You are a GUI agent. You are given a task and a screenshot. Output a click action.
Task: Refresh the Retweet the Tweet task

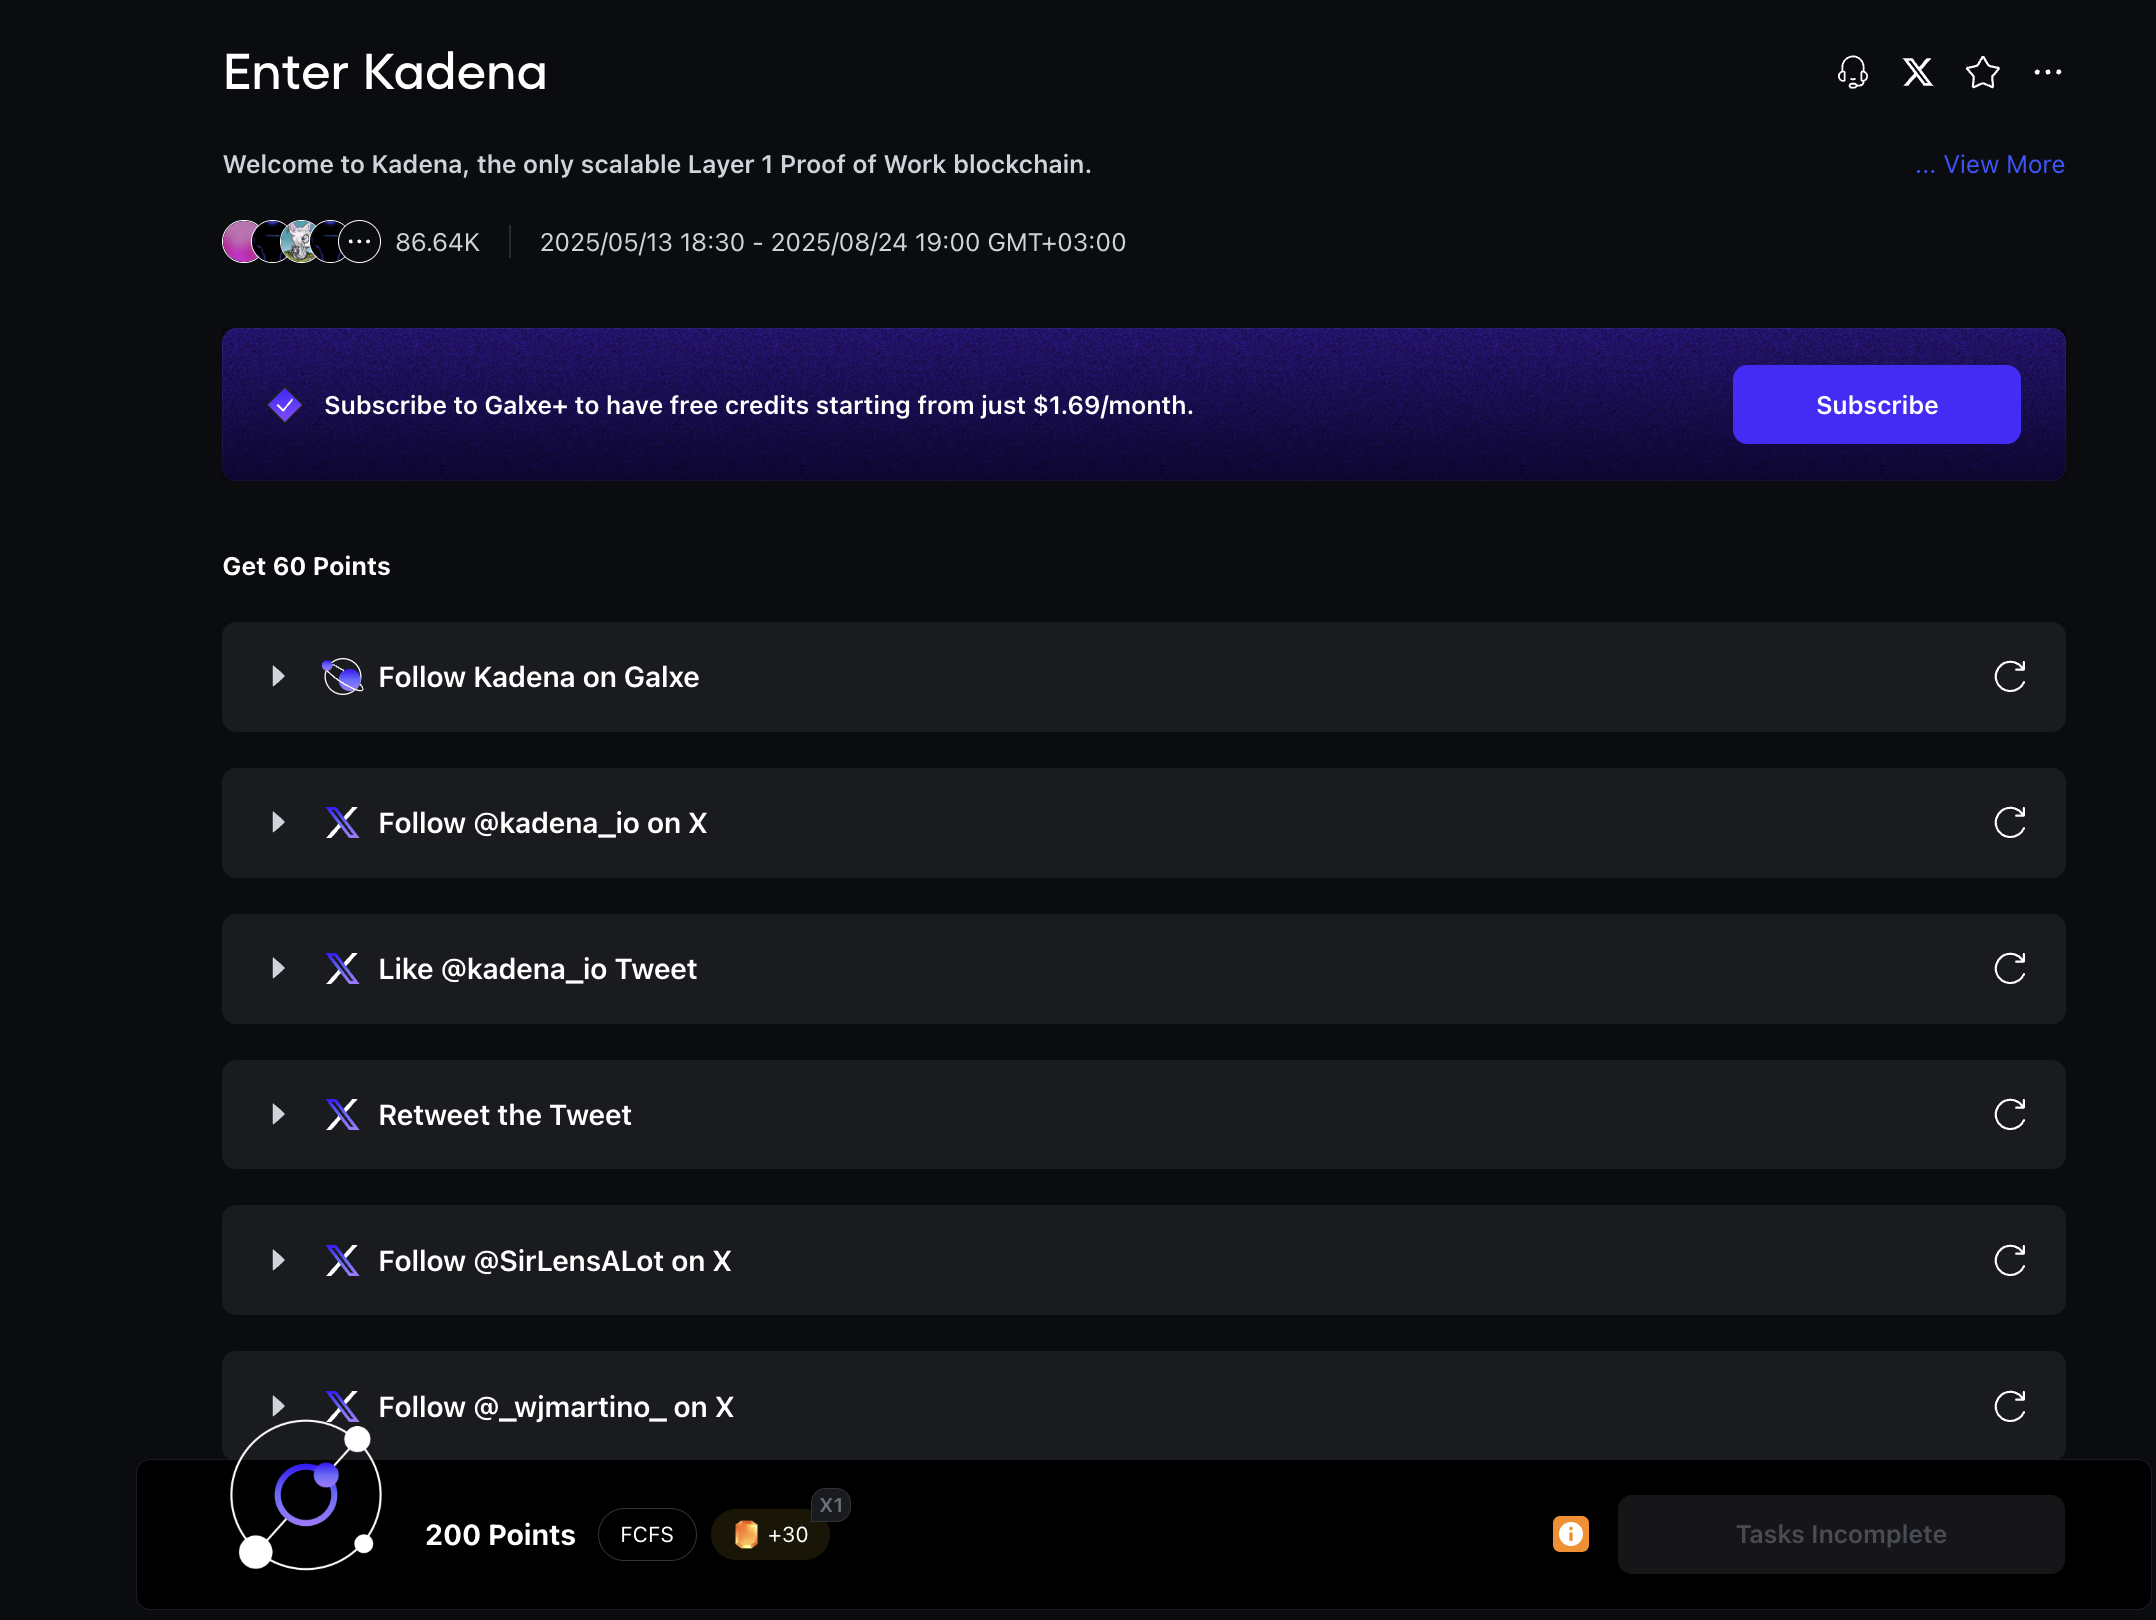point(2009,1114)
